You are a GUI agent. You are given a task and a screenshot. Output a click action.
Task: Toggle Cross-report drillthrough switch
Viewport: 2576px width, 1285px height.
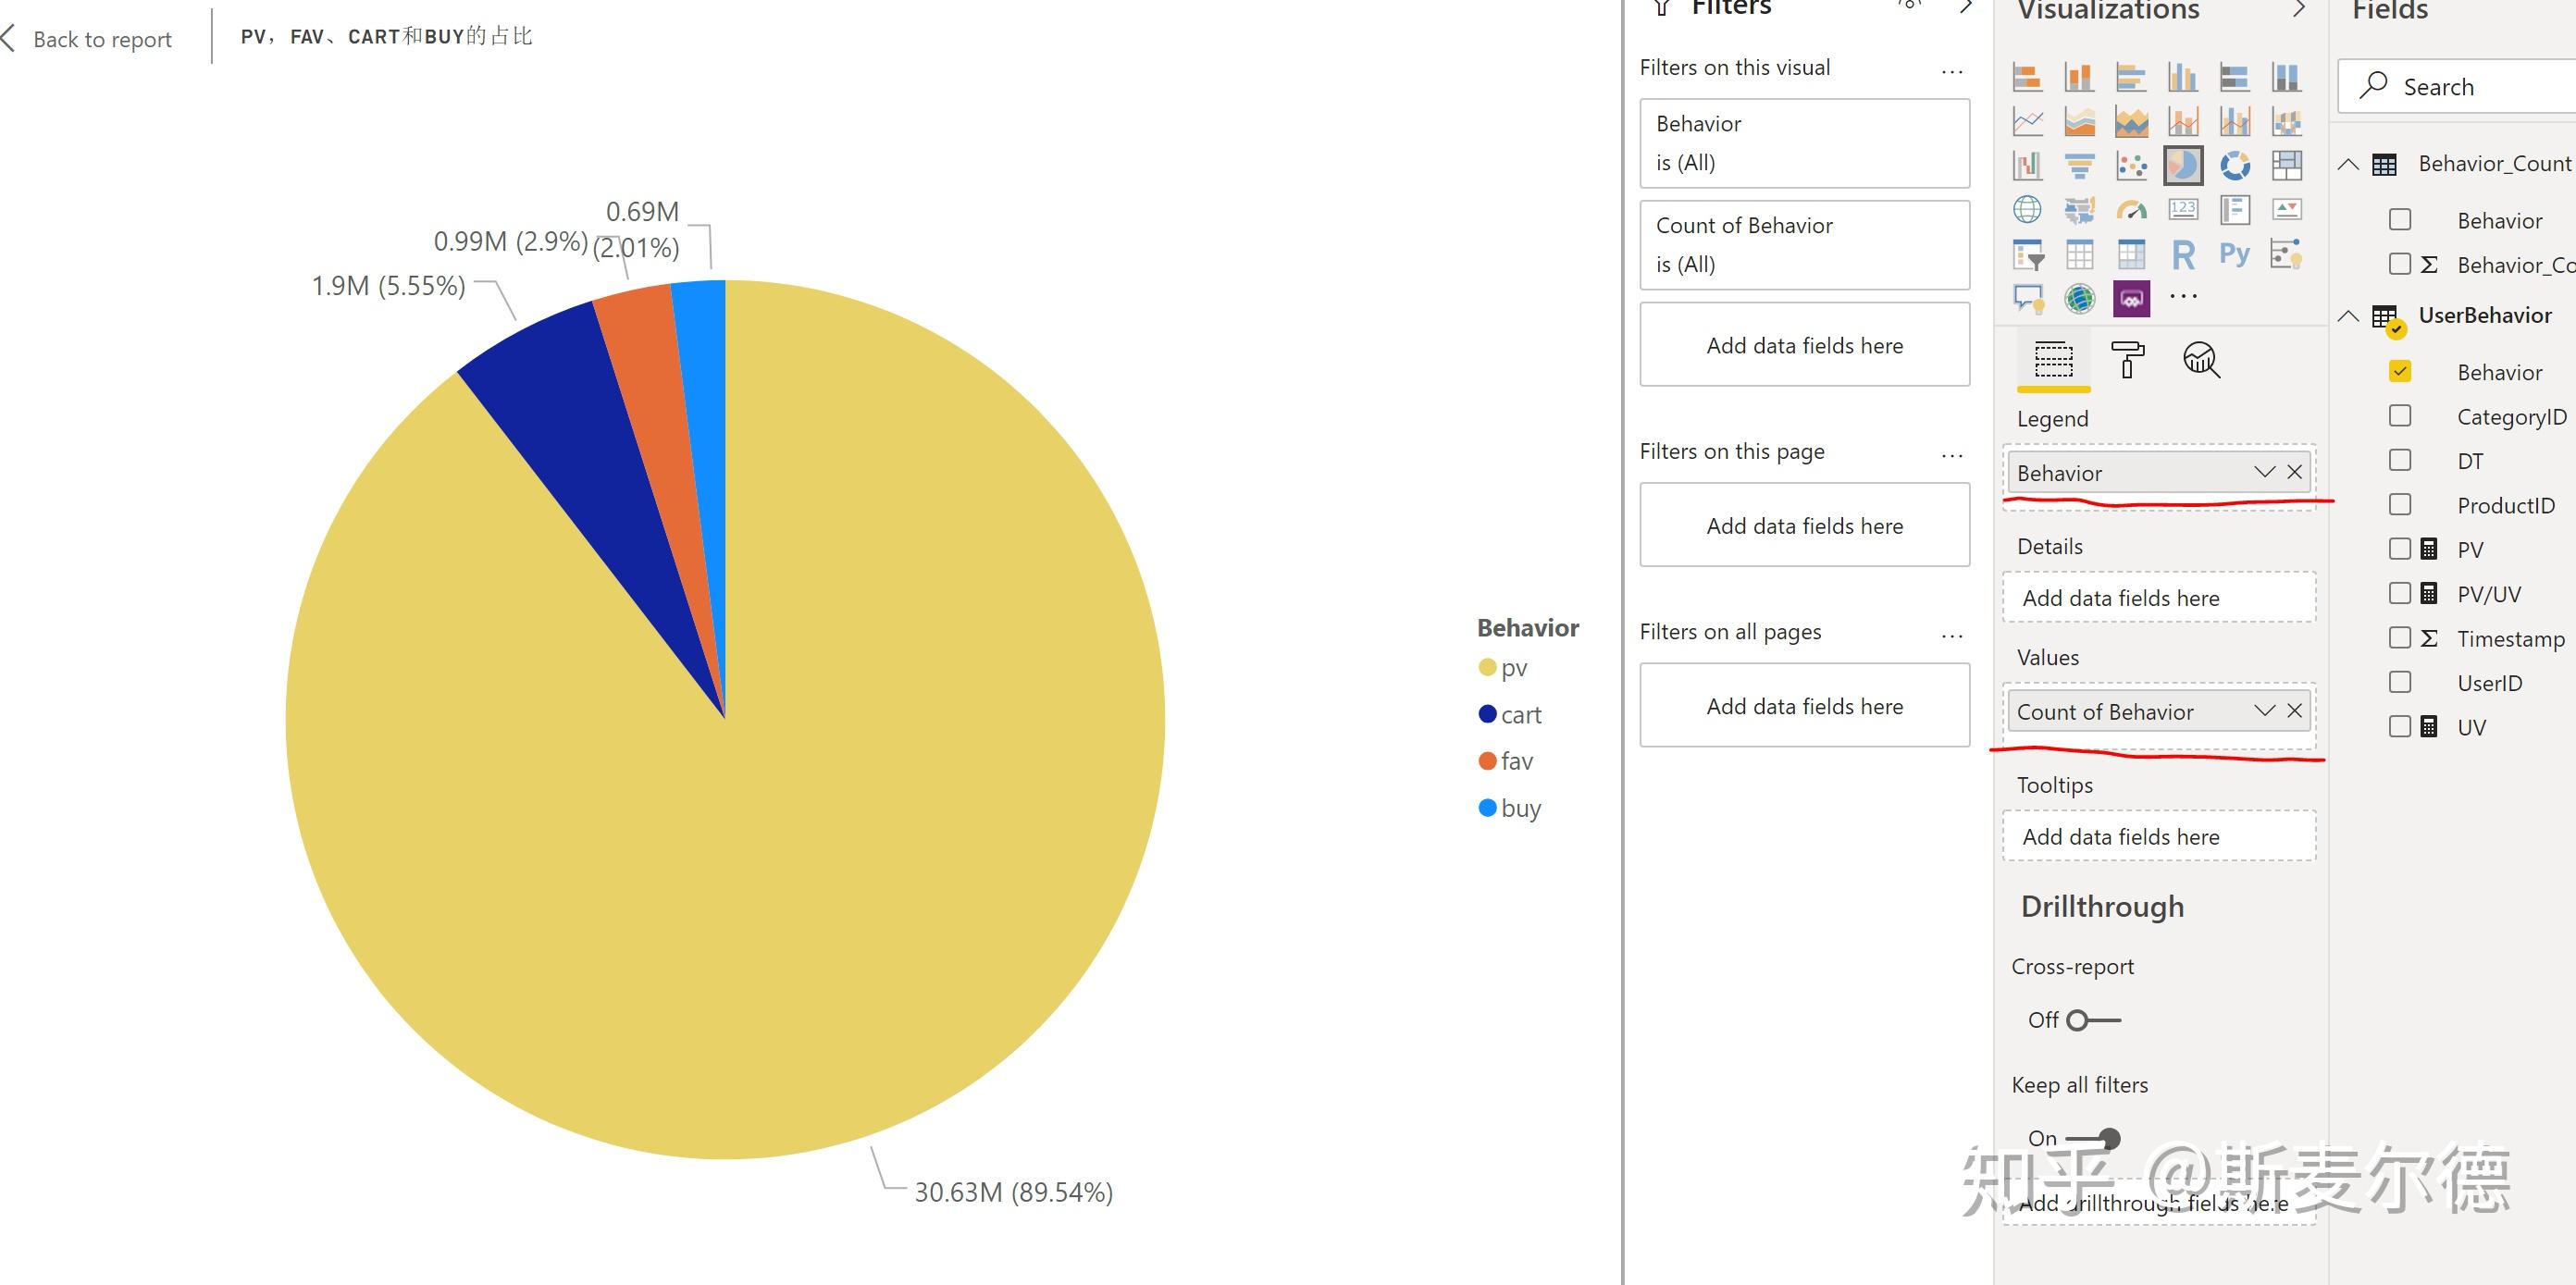[2094, 1020]
